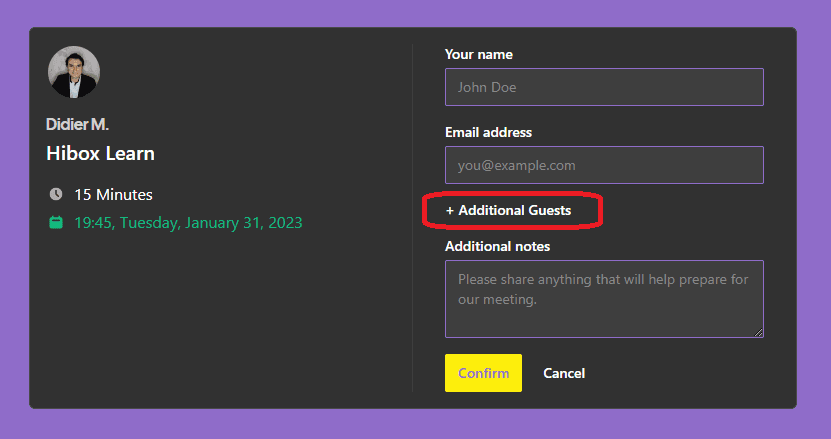
Task: Click the green calendar icon
Action: point(56,222)
